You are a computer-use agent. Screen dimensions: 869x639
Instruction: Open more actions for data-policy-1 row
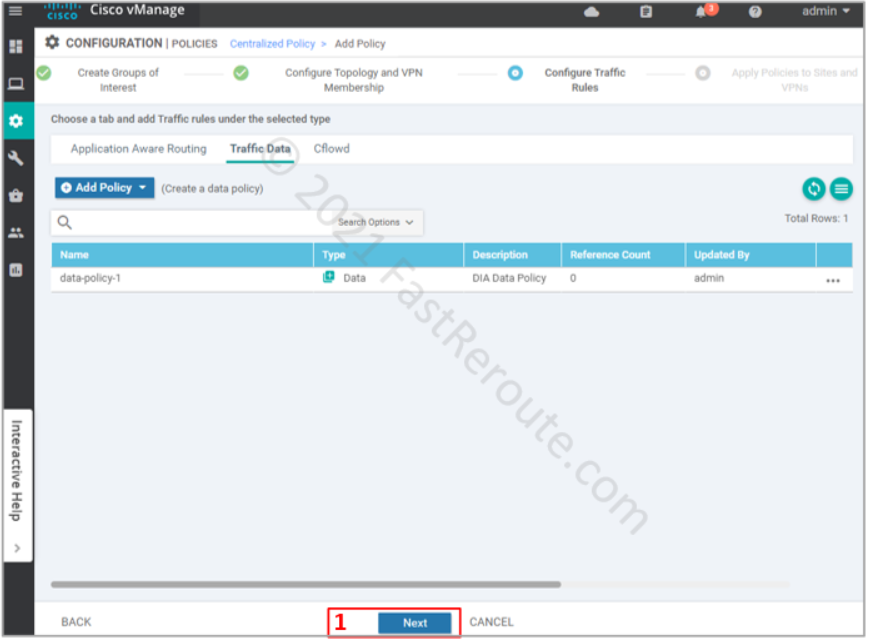tap(833, 280)
